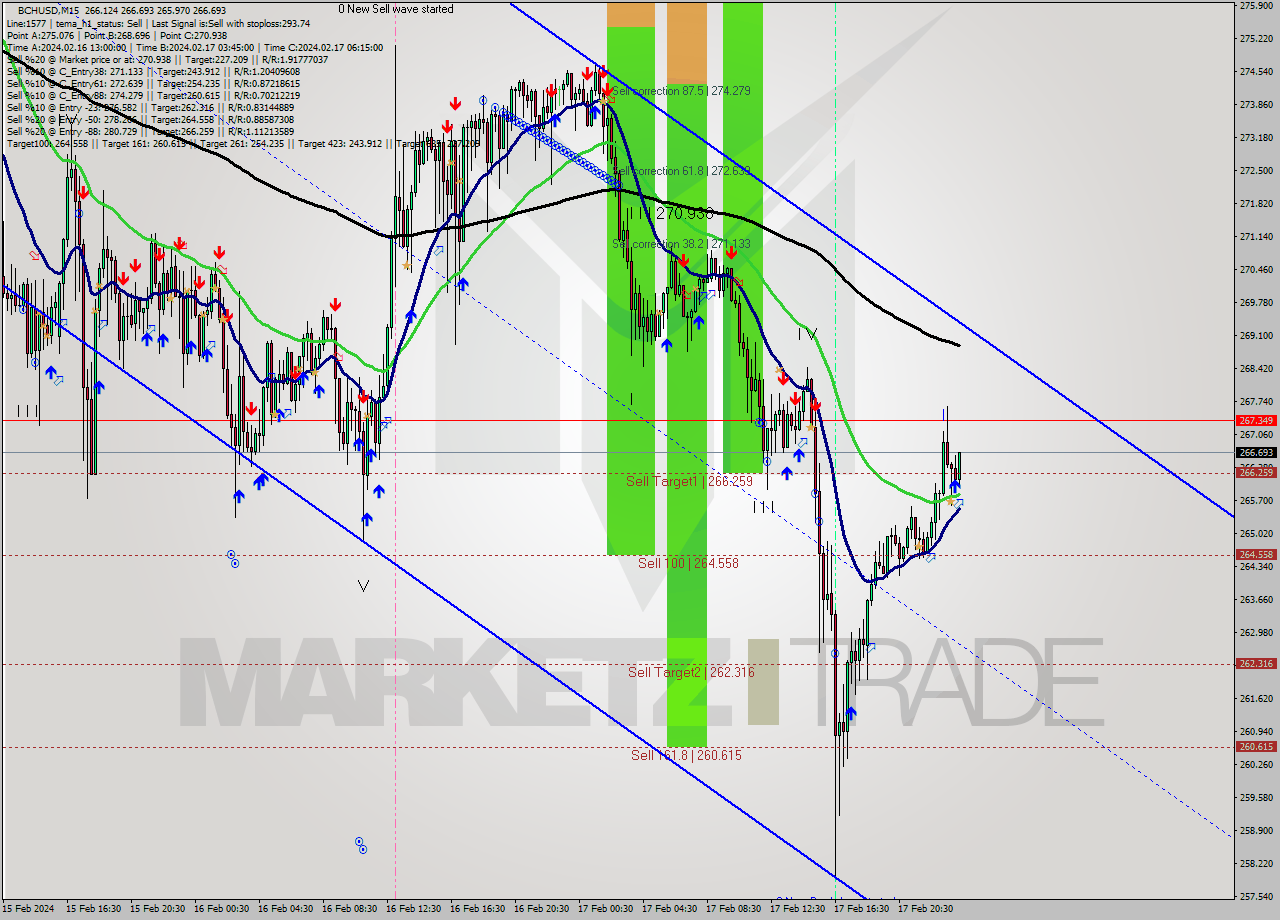The height and width of the screenshot is (920, 1280).
Task: Click the '15 Feb 20:30' time label
Action: pyautogui.click(x=158, y=909)
